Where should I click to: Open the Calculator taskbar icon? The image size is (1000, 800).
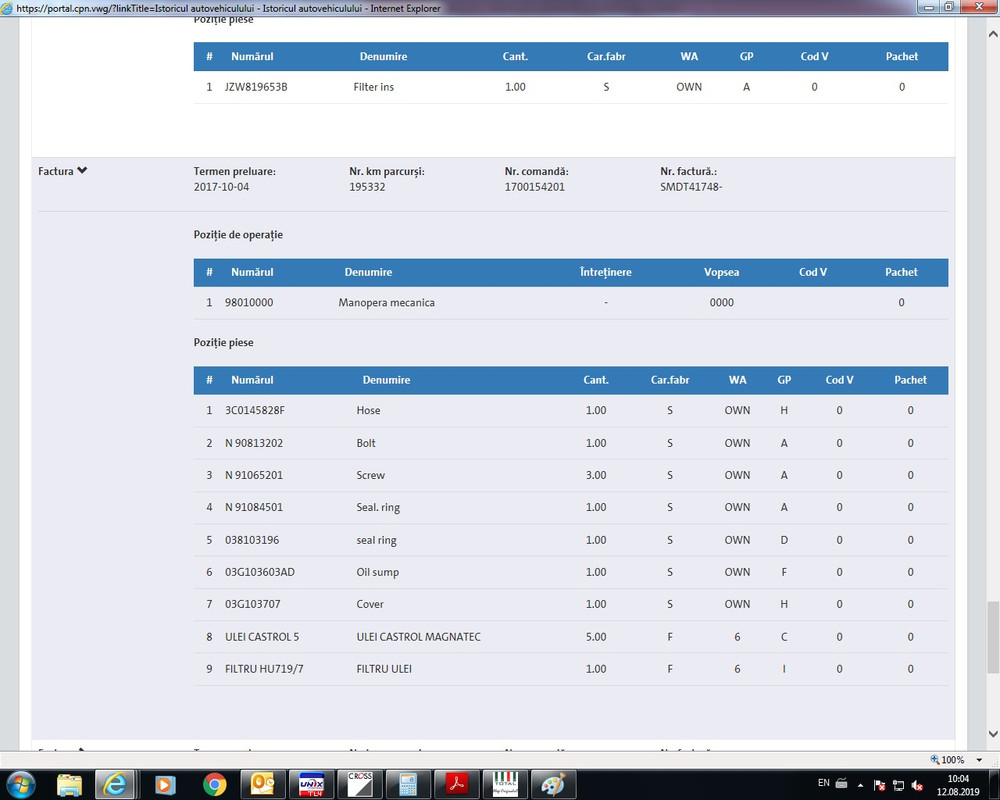[408, 785]
